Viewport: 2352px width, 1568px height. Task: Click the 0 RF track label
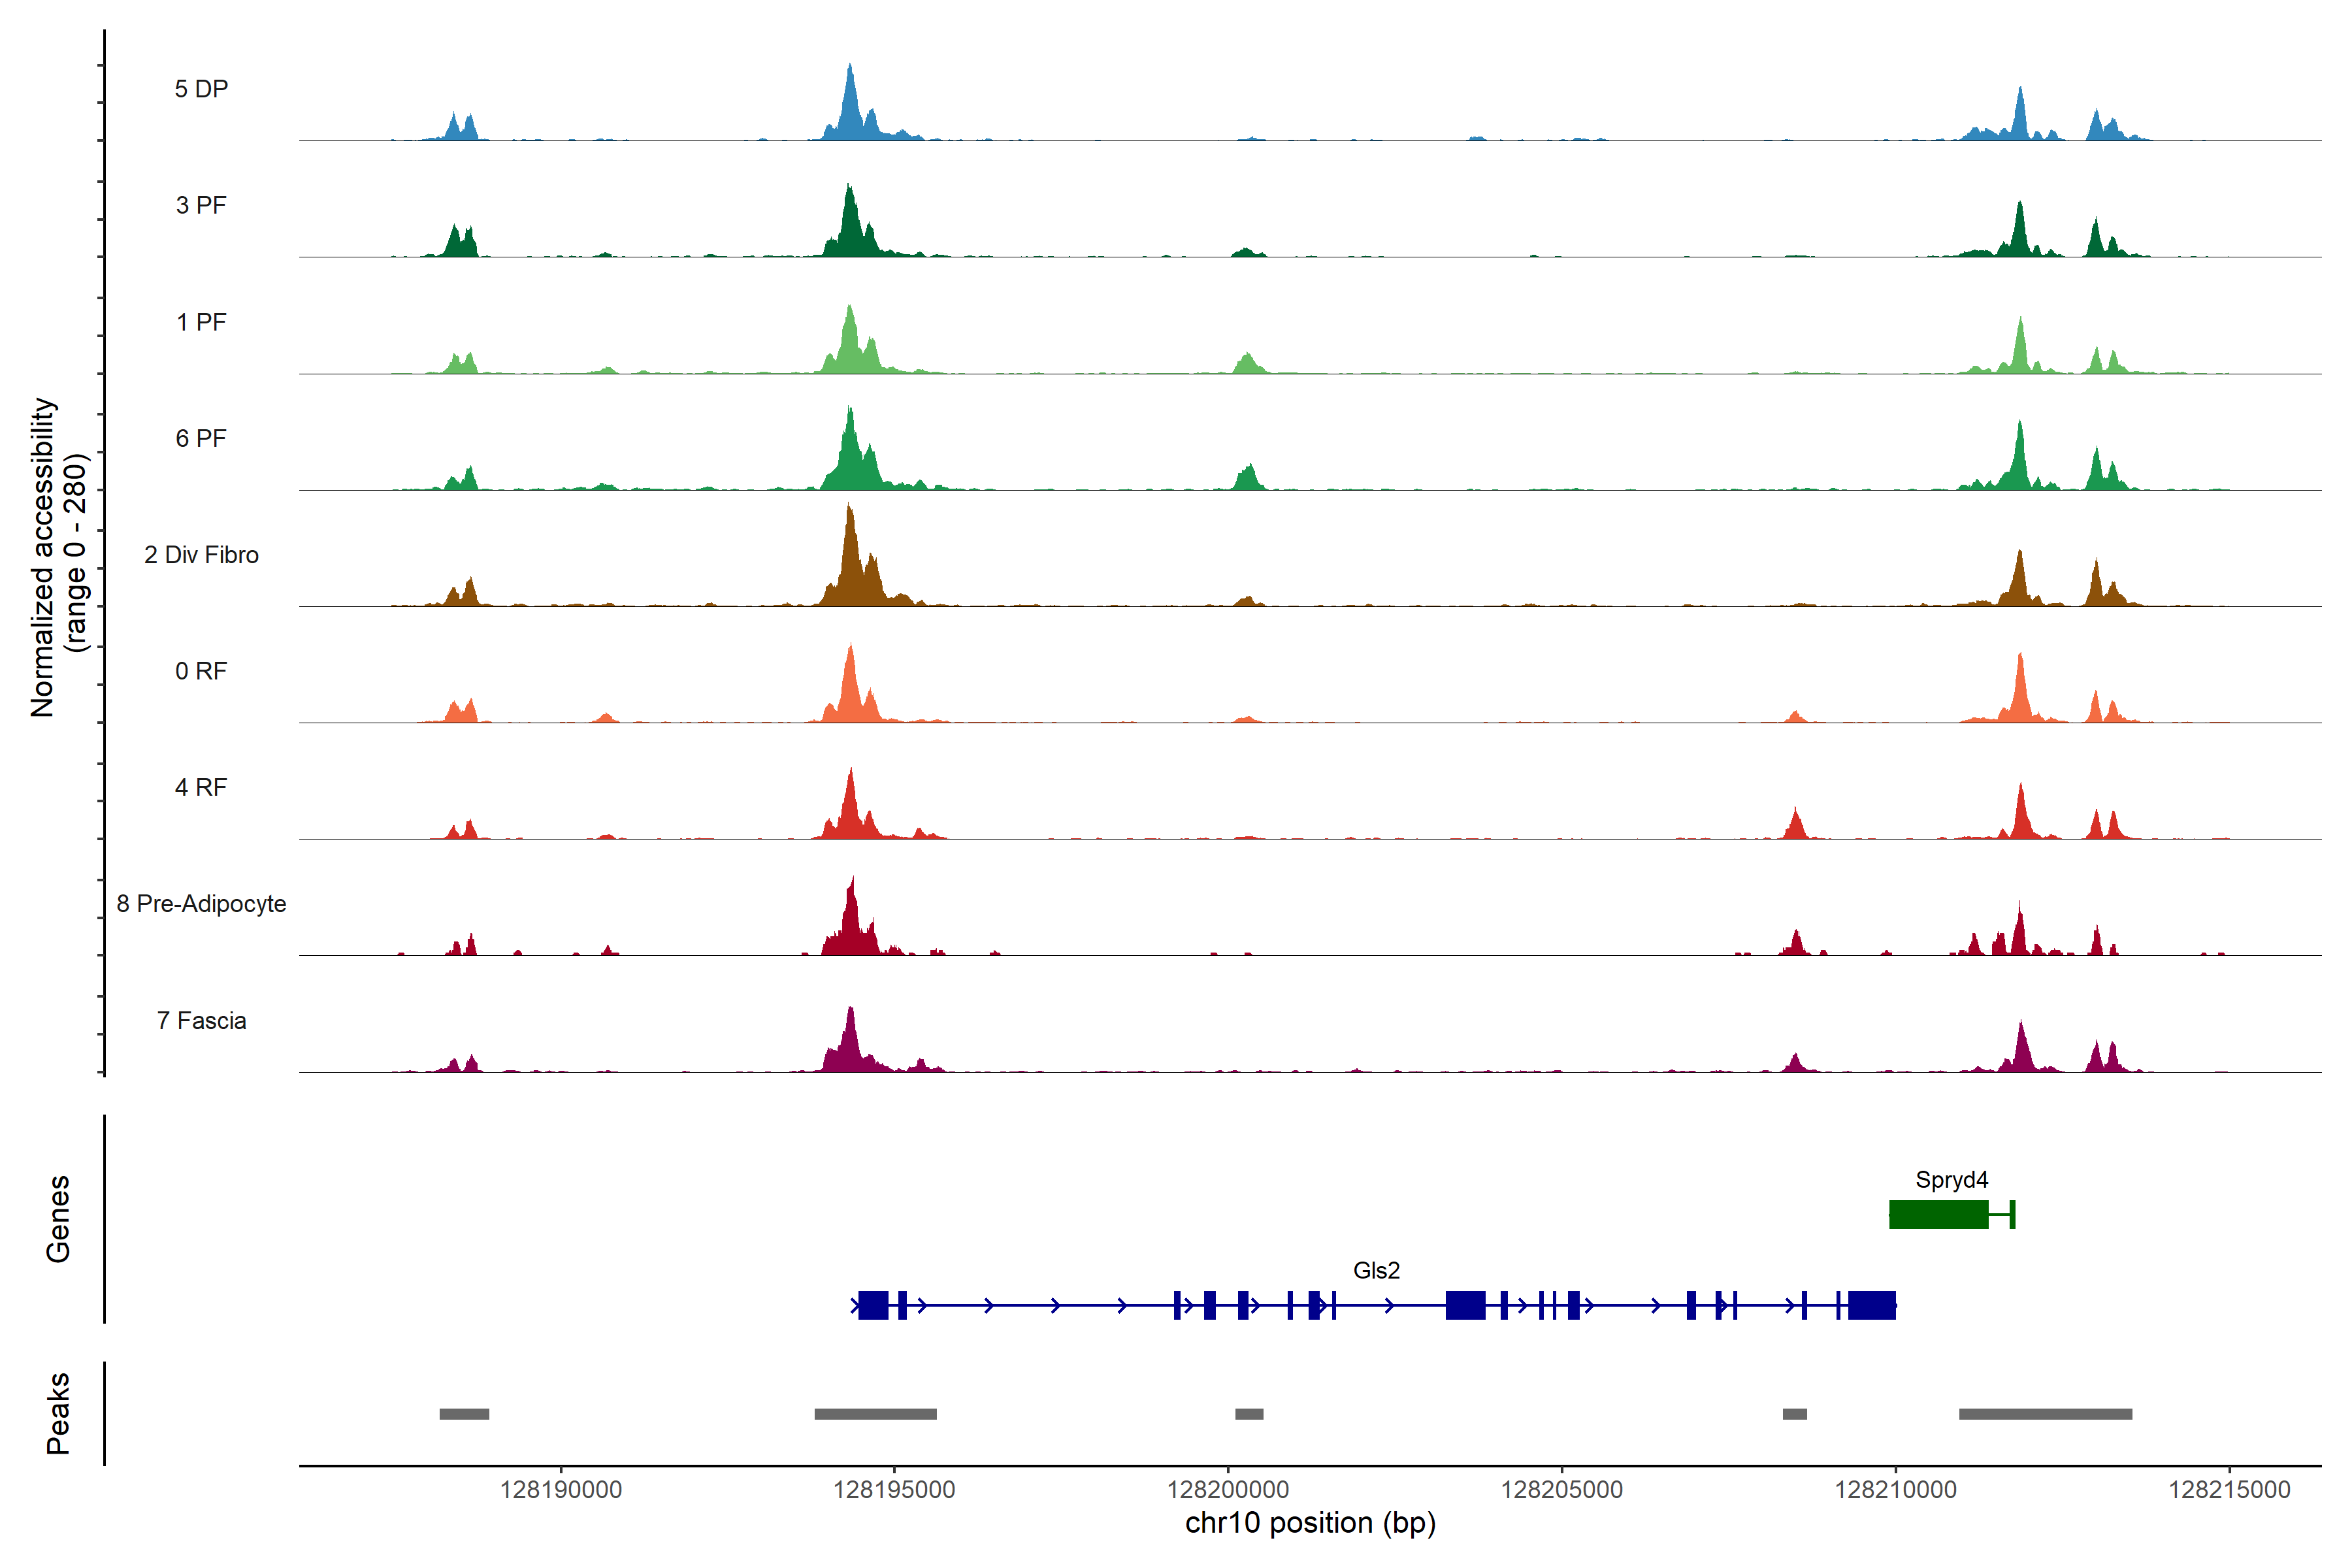pyautogui.click(x=201, y=671)
